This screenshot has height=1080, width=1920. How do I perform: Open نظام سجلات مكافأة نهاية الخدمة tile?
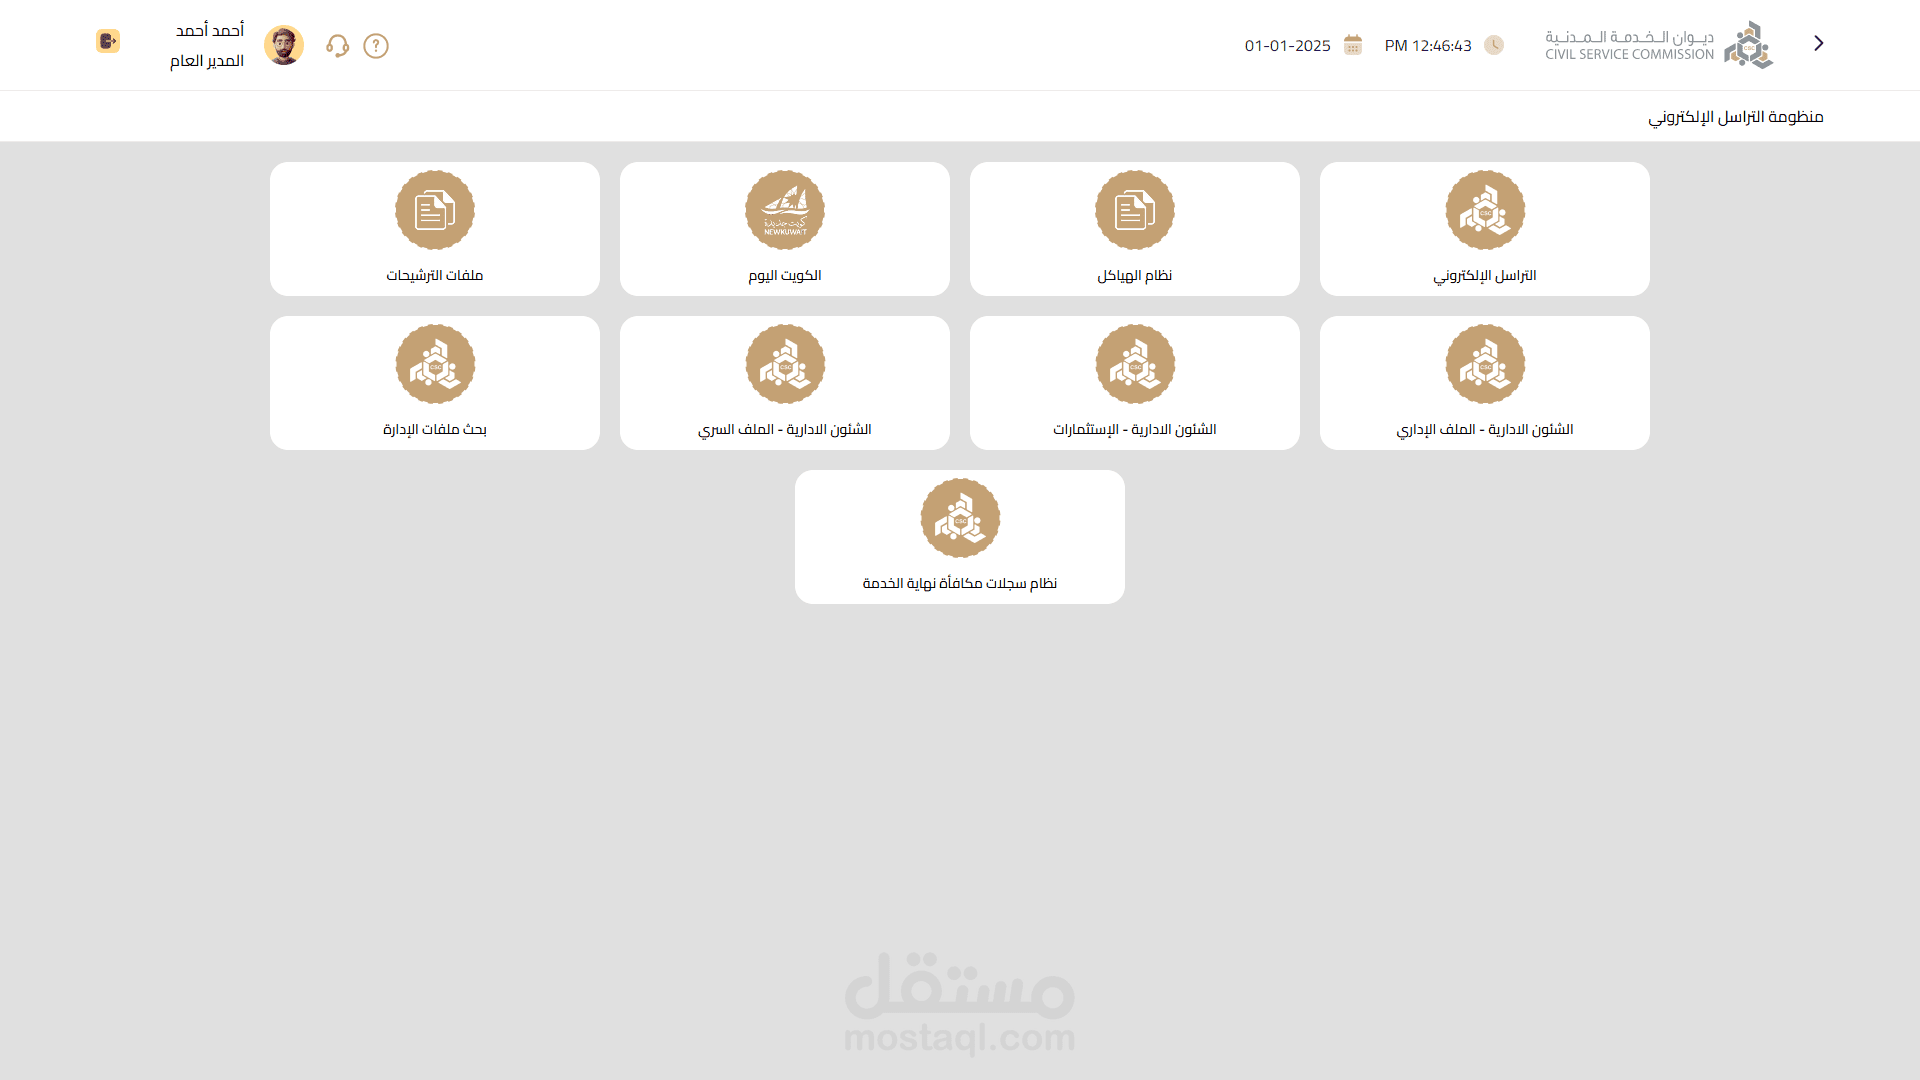[x=960, y=537]
